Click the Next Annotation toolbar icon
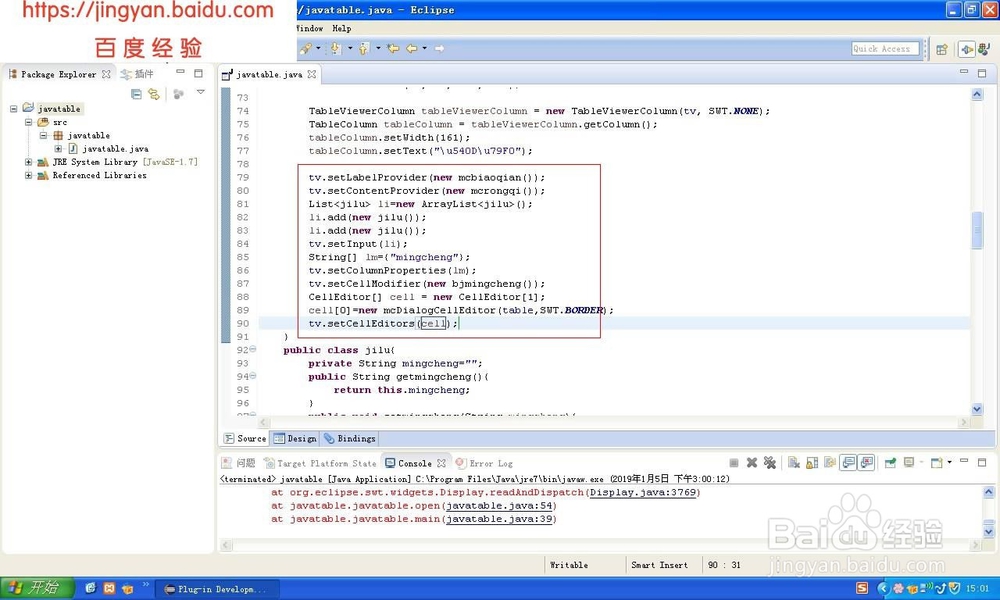1000x600 pixels. click(x=335, y=48)
